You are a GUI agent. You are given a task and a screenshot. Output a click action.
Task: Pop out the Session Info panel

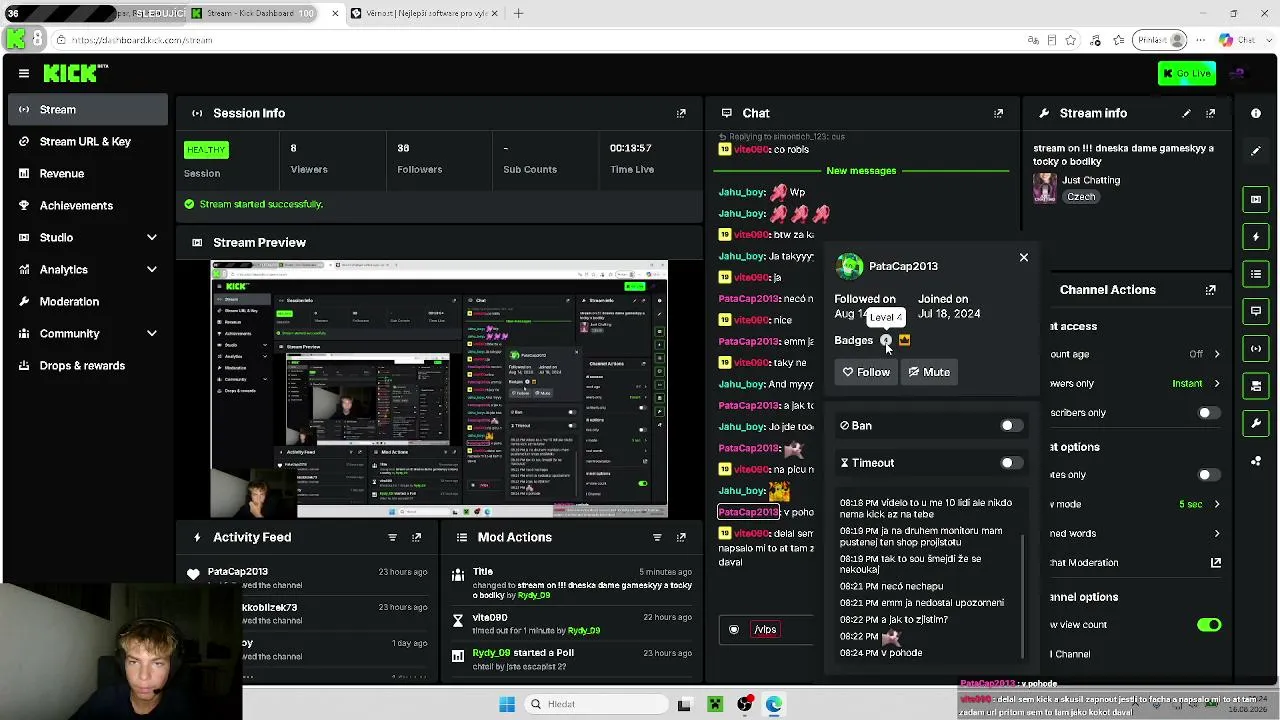(681, 113)
